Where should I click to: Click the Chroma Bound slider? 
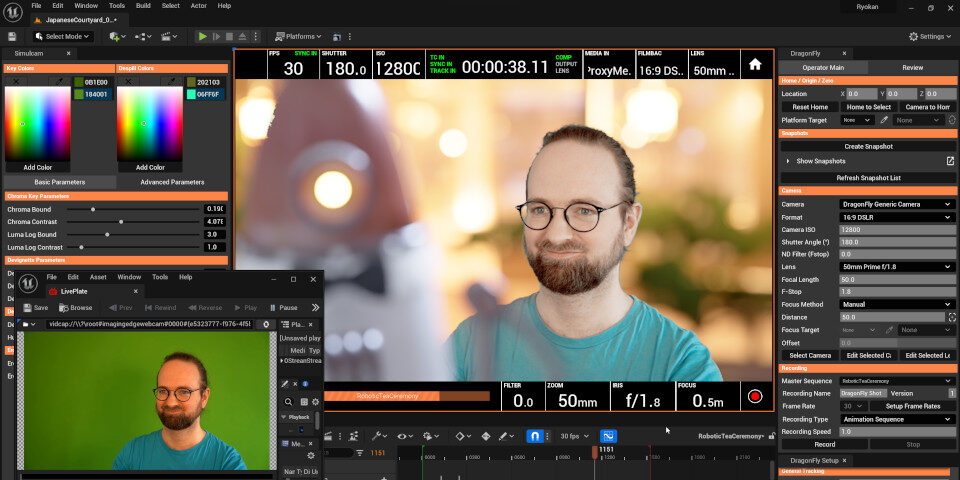[135, 209]
